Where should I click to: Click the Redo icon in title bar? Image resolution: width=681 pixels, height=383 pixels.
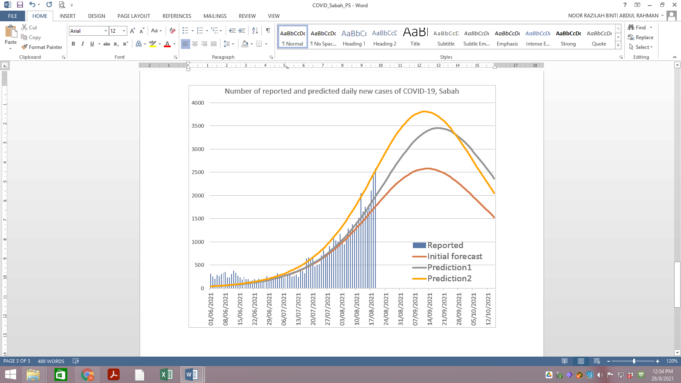[49, 5]
